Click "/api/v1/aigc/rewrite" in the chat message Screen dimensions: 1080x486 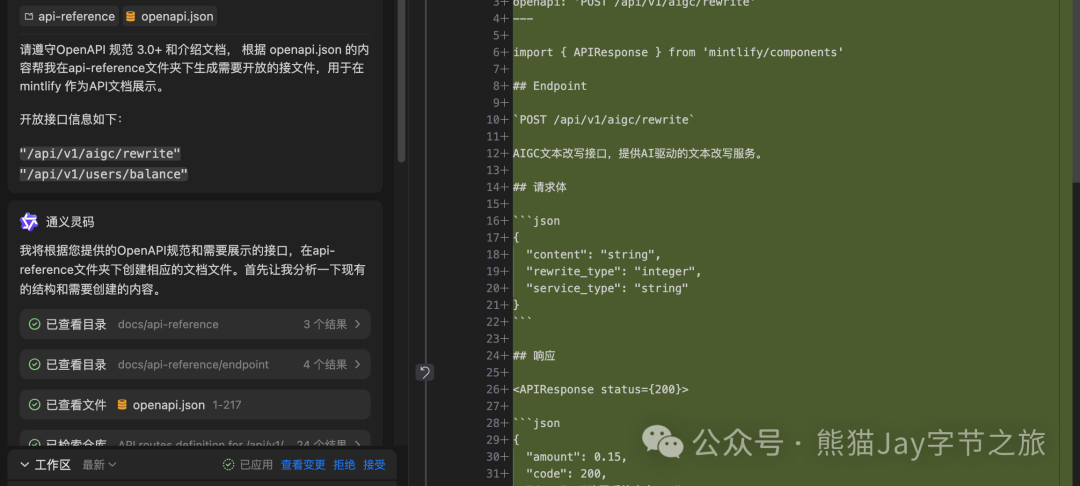101,154
